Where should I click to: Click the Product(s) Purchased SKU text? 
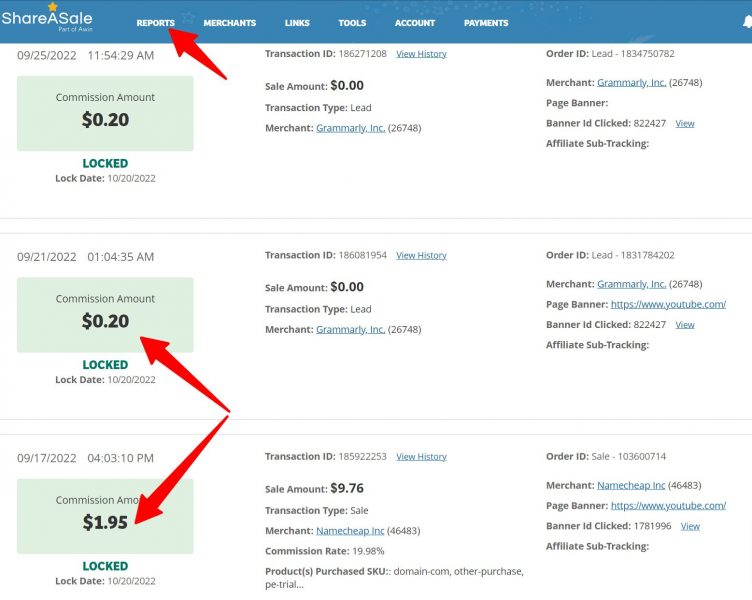pyautogui.click(x=394, y=577)
